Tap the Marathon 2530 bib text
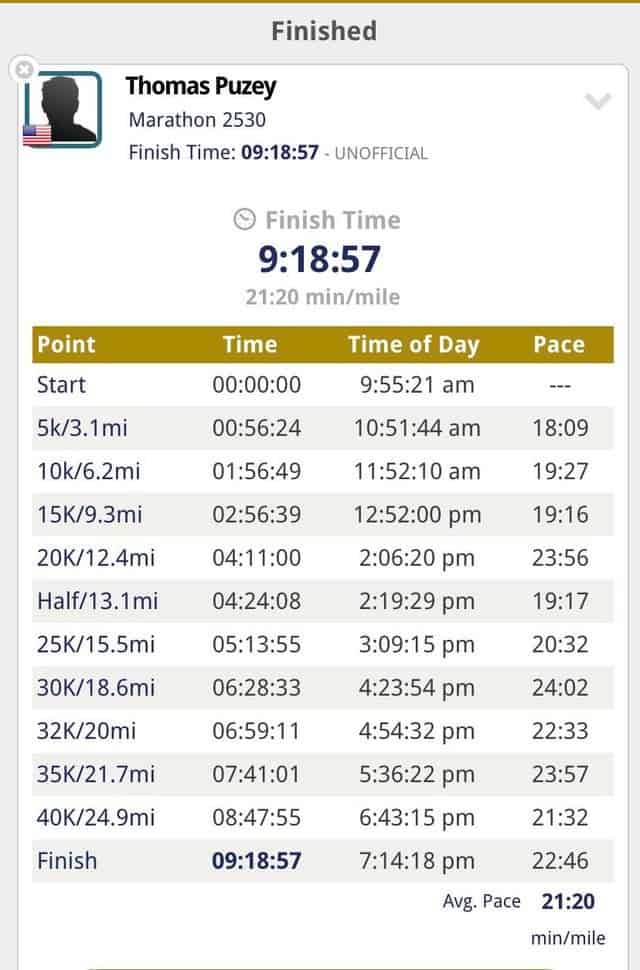Viewport: 640px width, 970px height. click(197, 119)
